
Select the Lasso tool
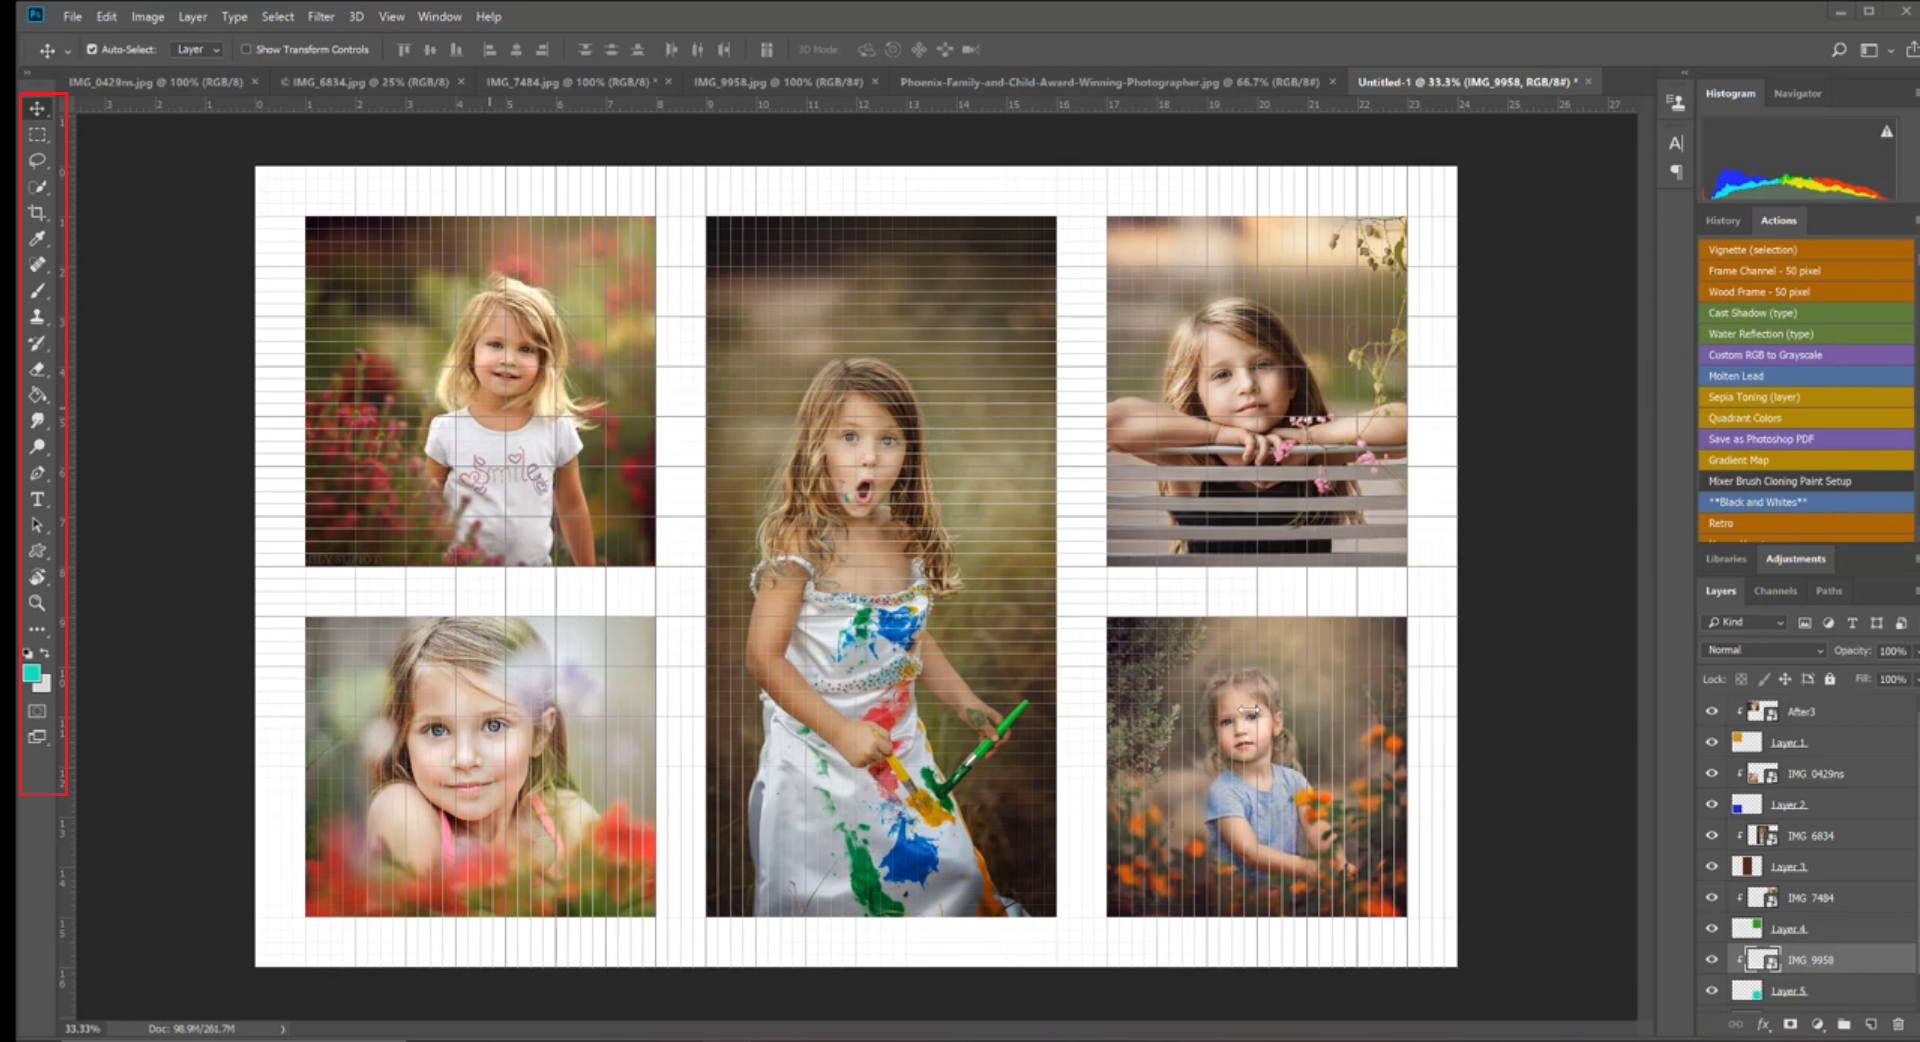coord(37,160)
